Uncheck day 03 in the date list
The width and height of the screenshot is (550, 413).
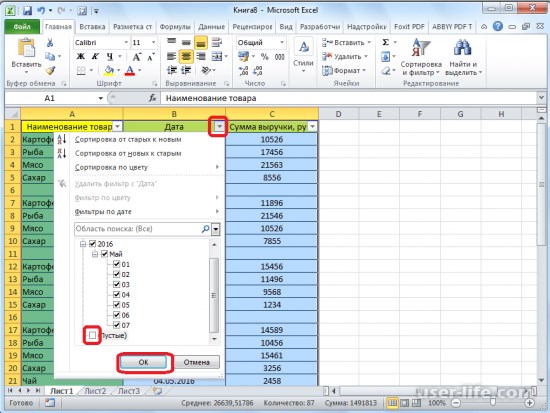pyautogui.click(x=116, y=284)
